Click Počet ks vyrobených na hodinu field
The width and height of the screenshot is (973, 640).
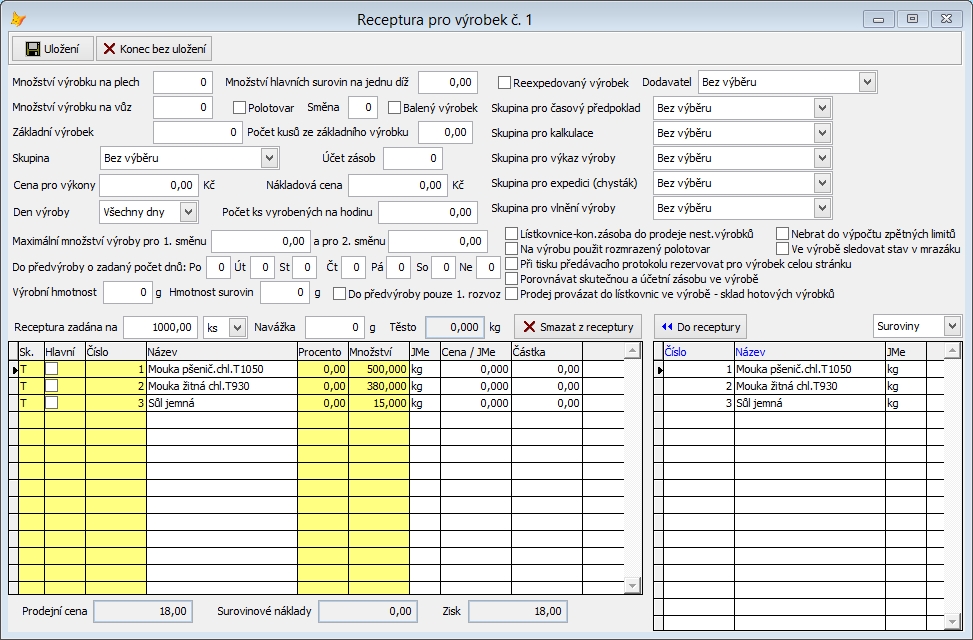tap(428, 212)
